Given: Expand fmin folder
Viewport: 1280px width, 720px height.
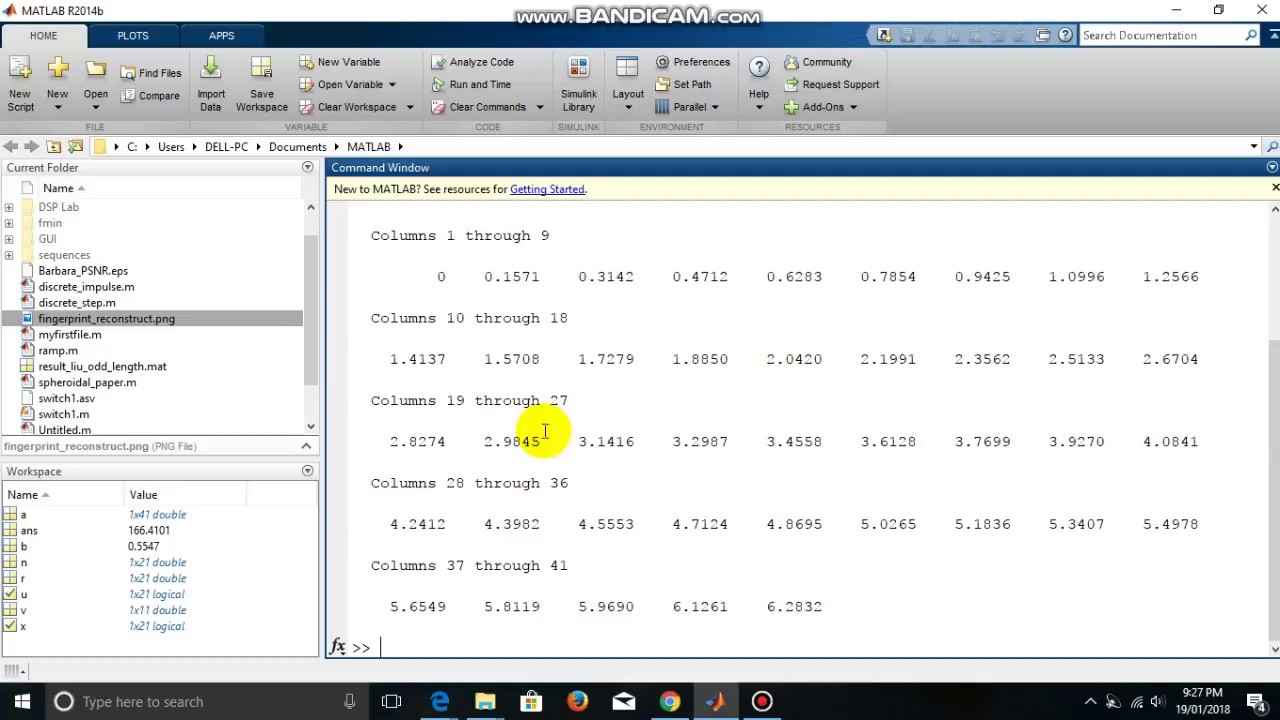Looking at the screenshot, I should coord(9,223).
